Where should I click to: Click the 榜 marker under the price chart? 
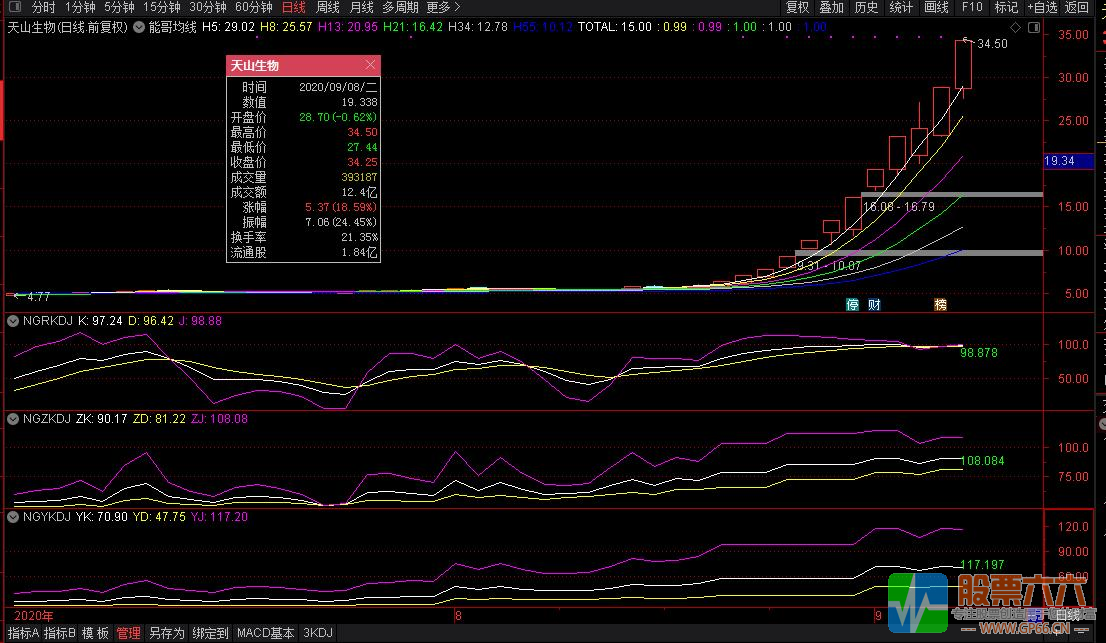[940, 305]
